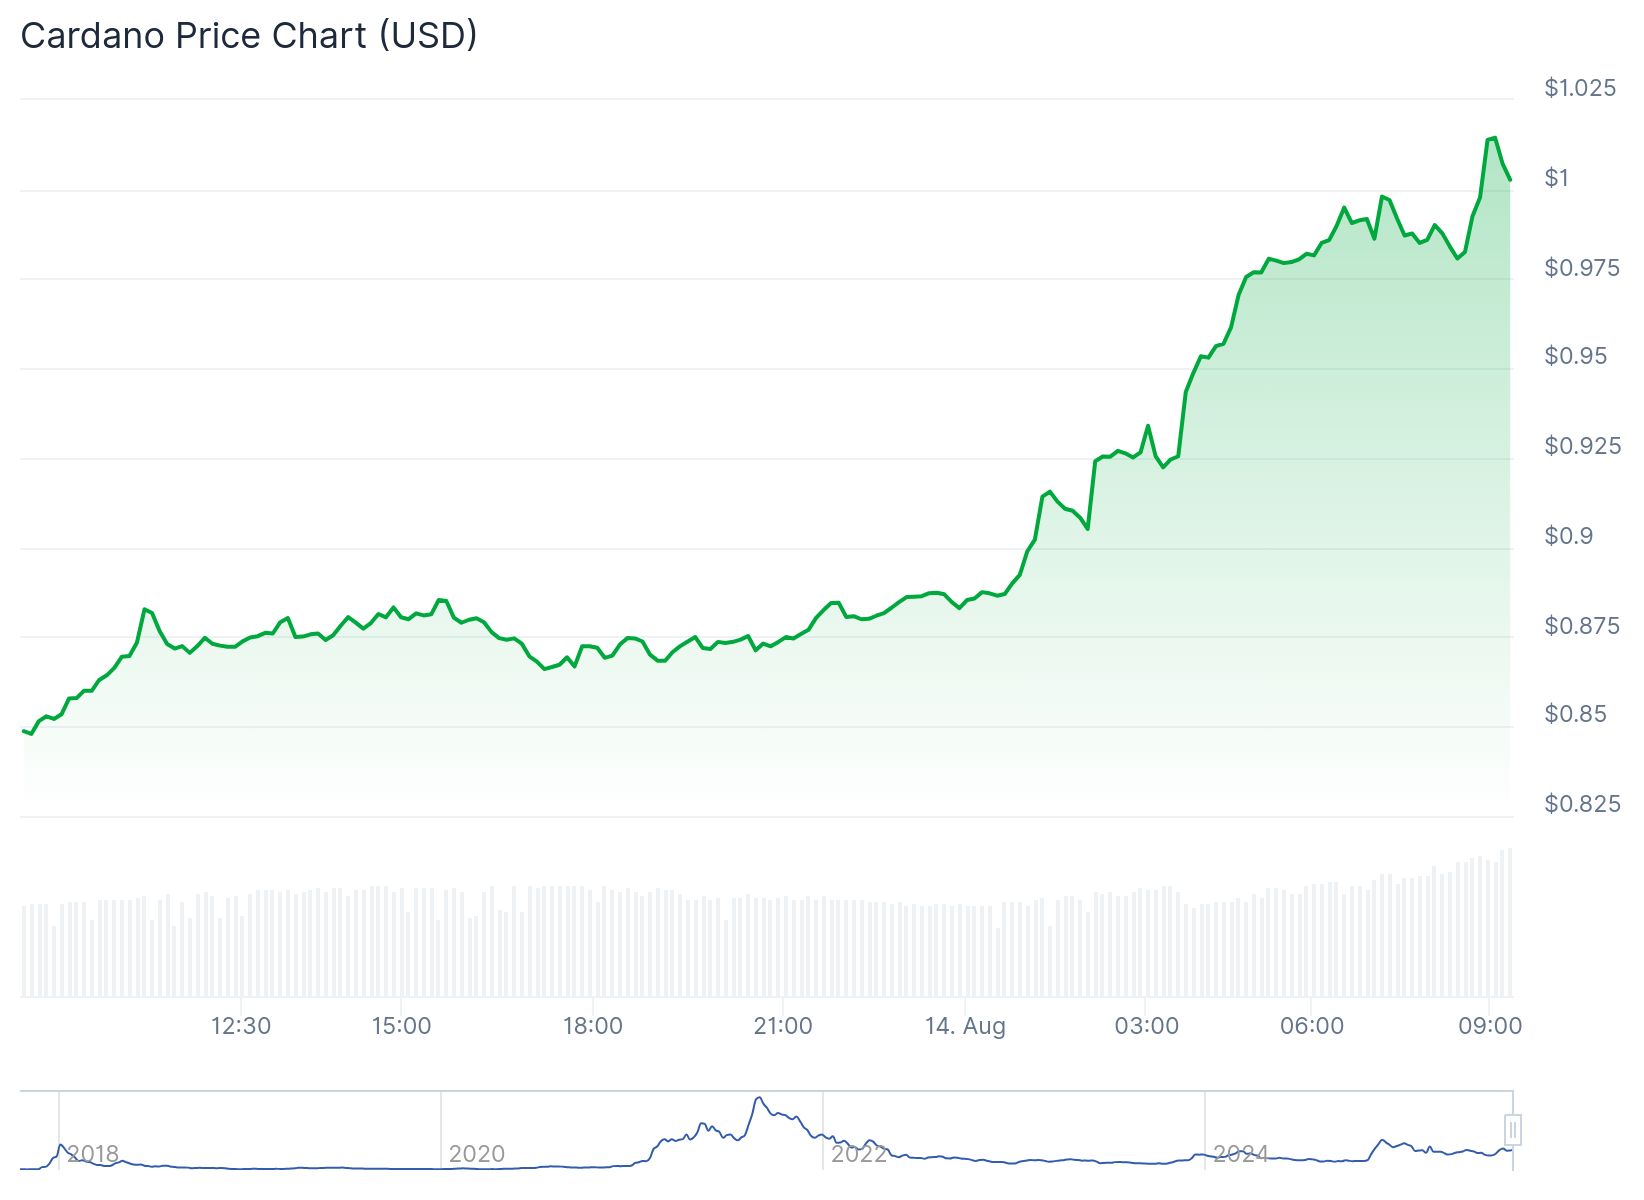
Task: Click the $0.825 price axis label
Action: (1582, 804)
